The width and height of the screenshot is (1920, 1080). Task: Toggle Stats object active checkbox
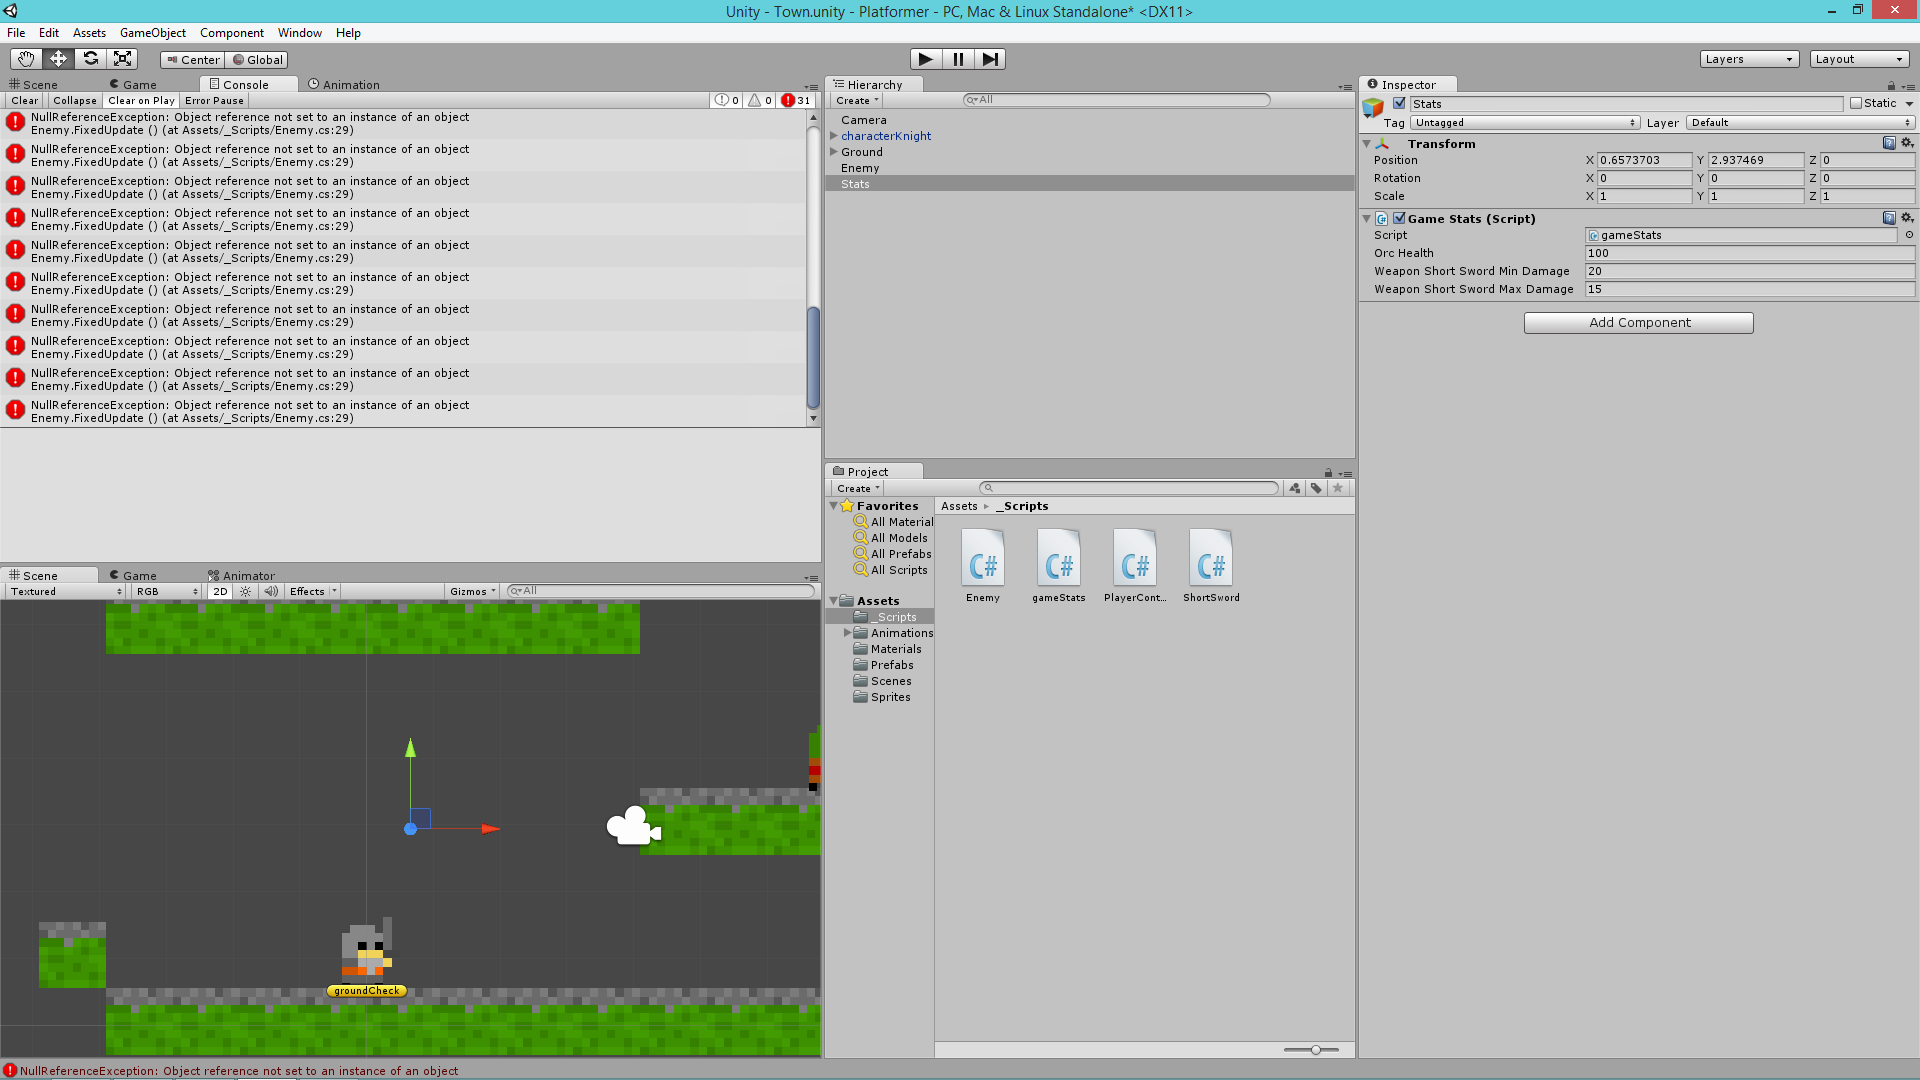pyautogui.click(x=1399, y=103)
